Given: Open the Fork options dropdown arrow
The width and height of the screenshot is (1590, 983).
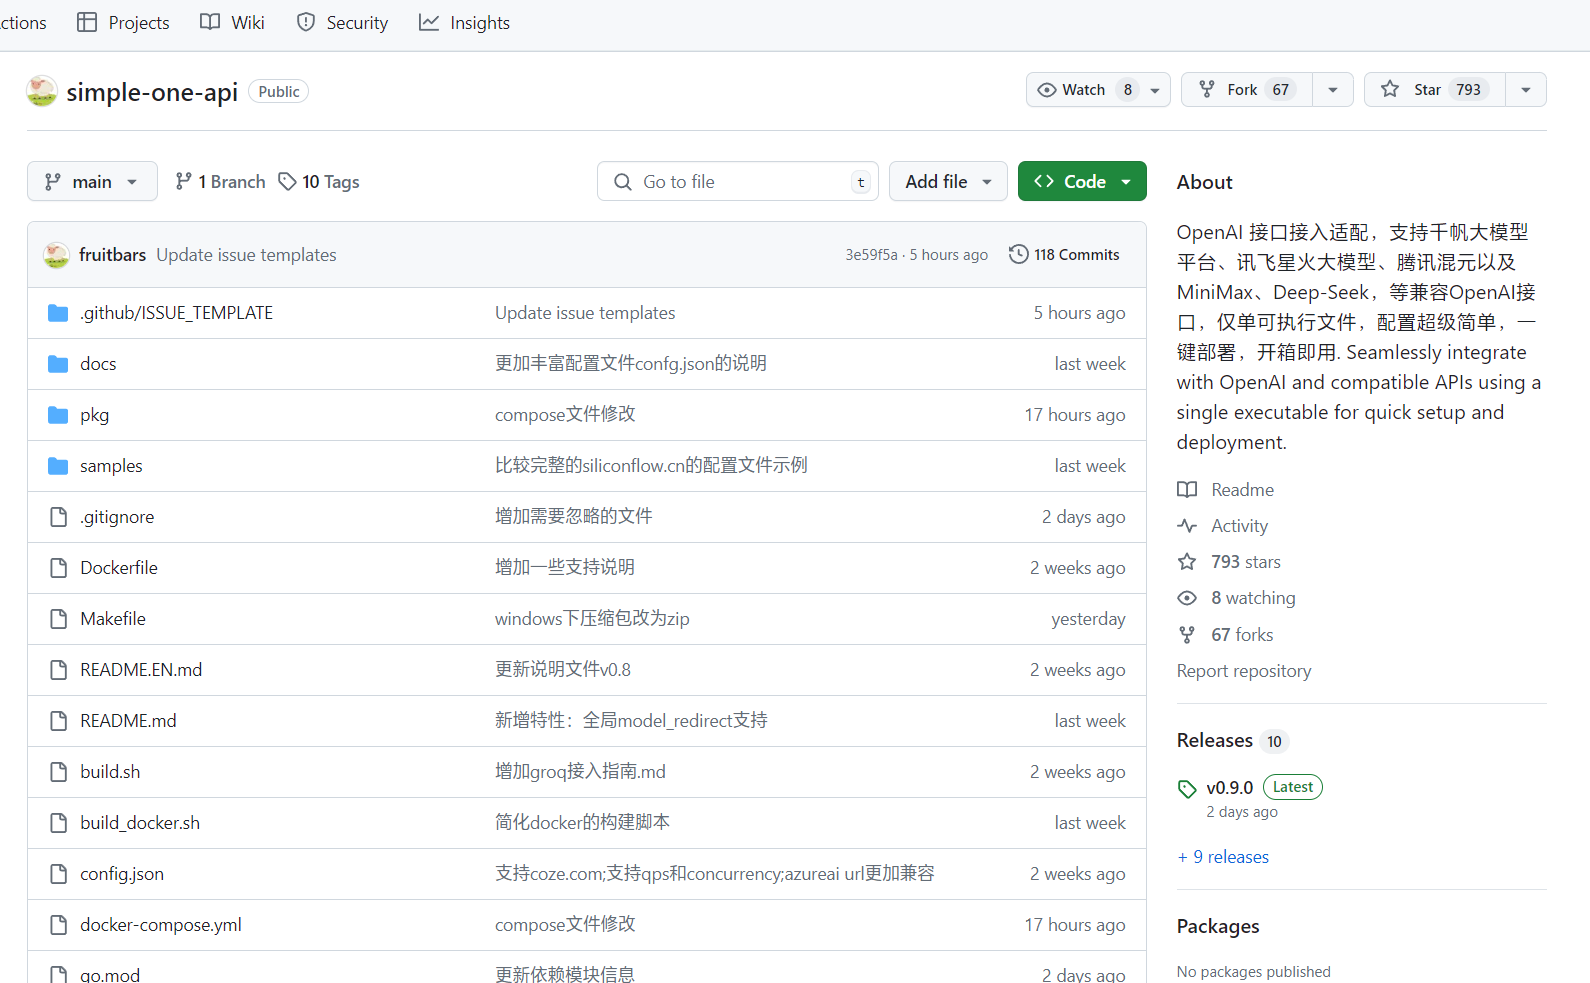Looking at the screenshot, I should pos(1333,90).
